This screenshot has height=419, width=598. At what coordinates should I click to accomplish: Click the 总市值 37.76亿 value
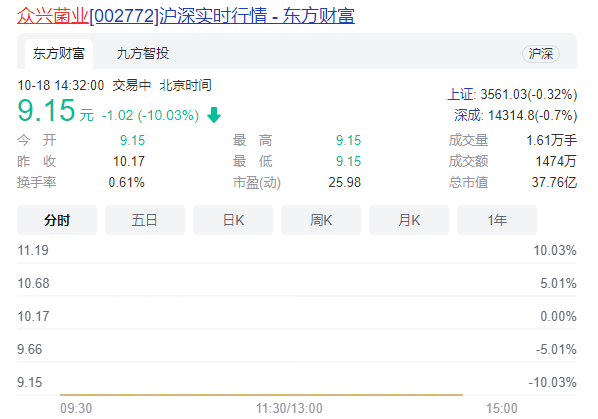pos(554,182)
